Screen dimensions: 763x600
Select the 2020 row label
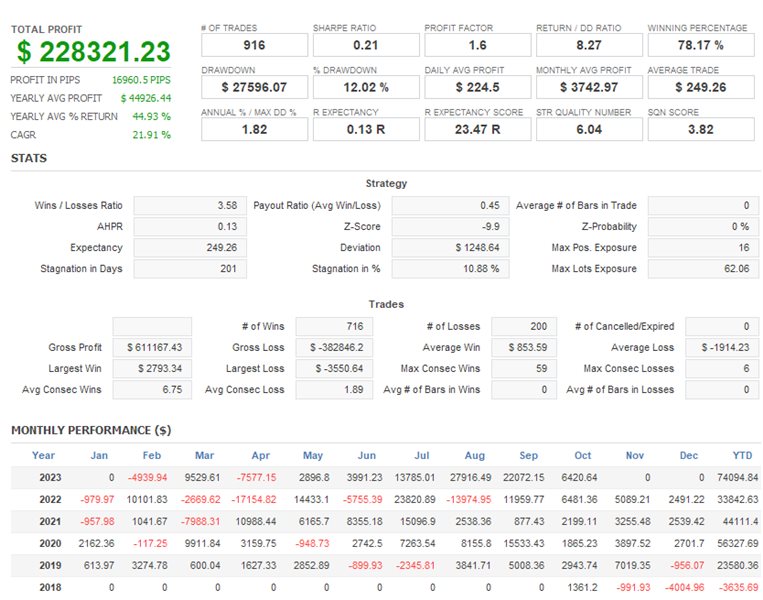click(x=50, y=543)
